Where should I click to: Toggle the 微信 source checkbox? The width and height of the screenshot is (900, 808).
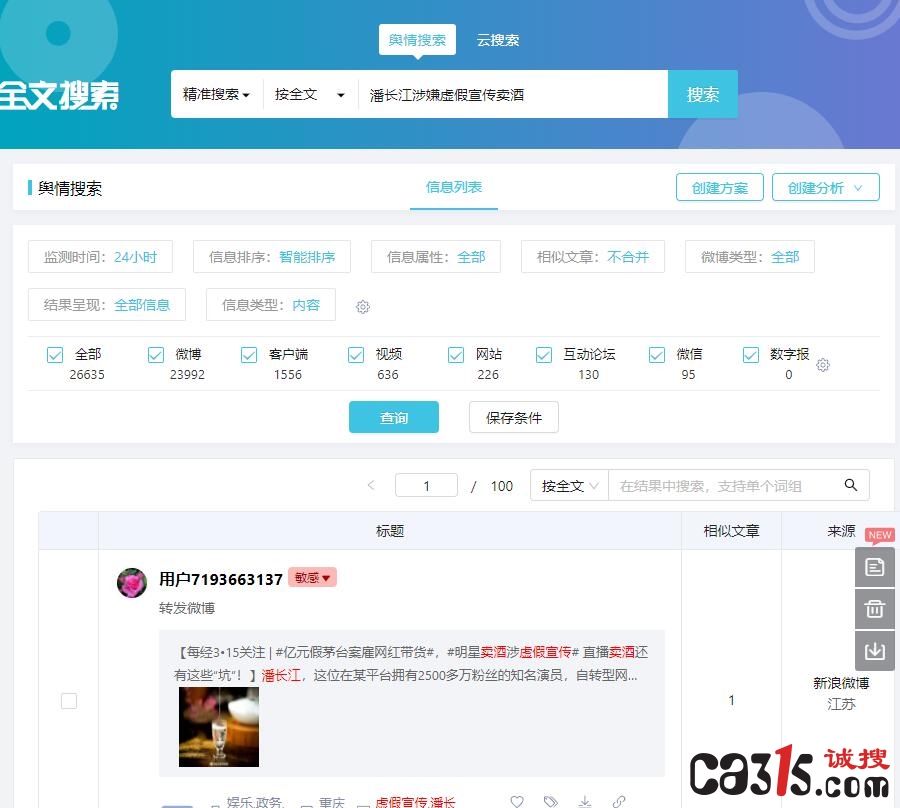(657, 355)
